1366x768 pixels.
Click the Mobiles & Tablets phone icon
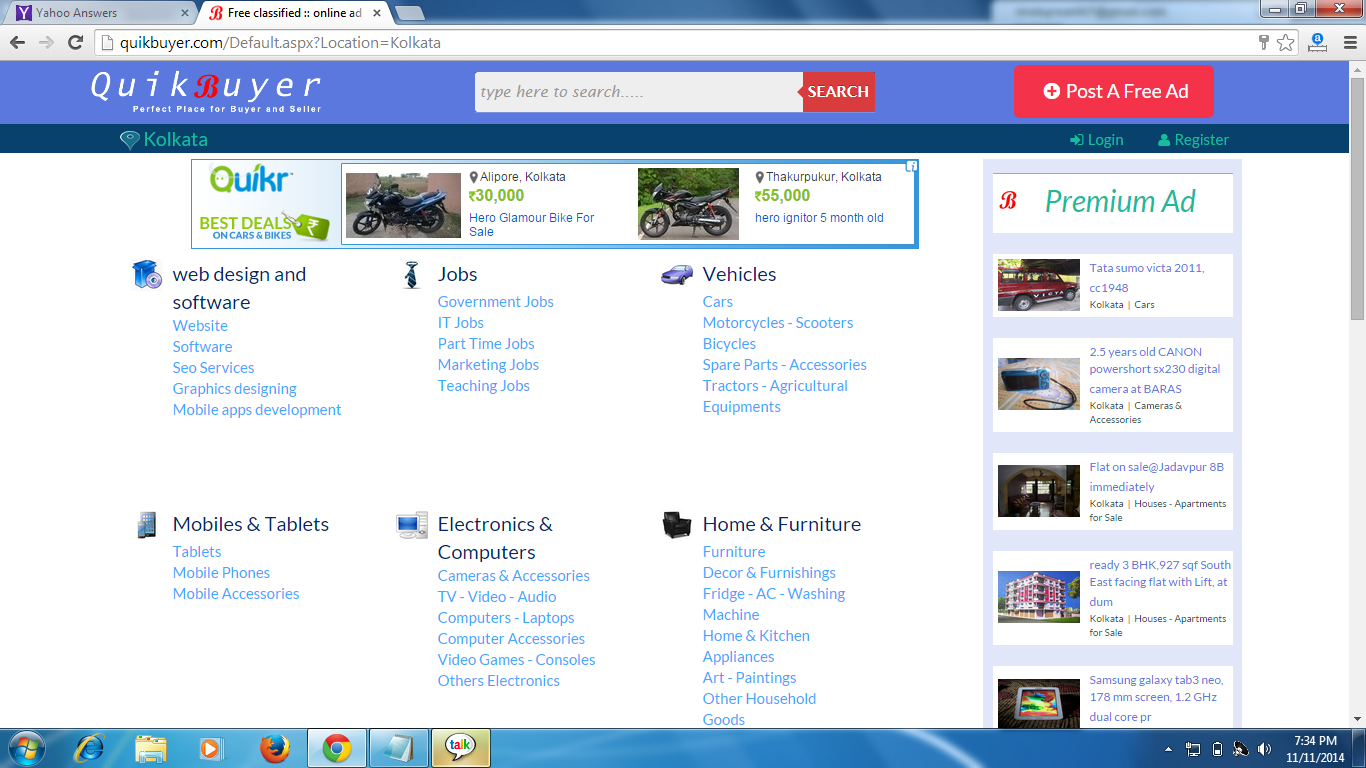147,524
